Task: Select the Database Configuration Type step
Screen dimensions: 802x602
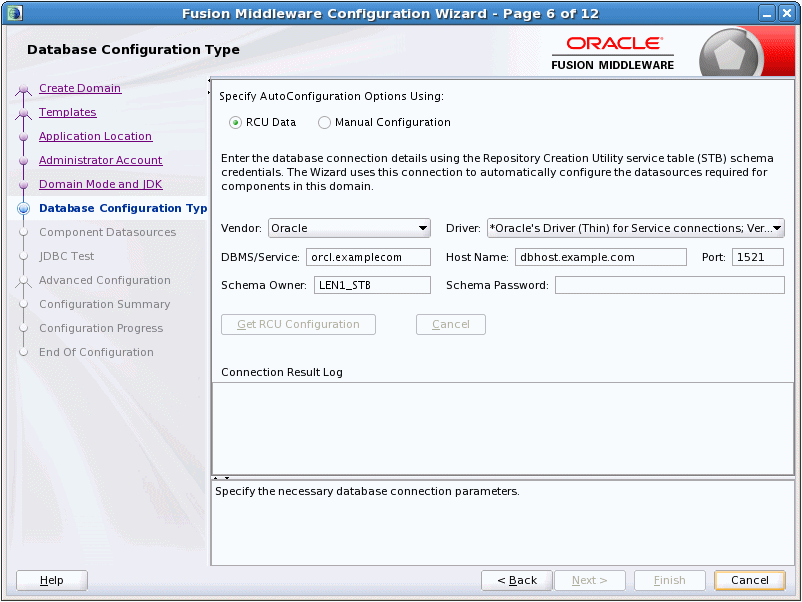Action: [x=123, y=208]
